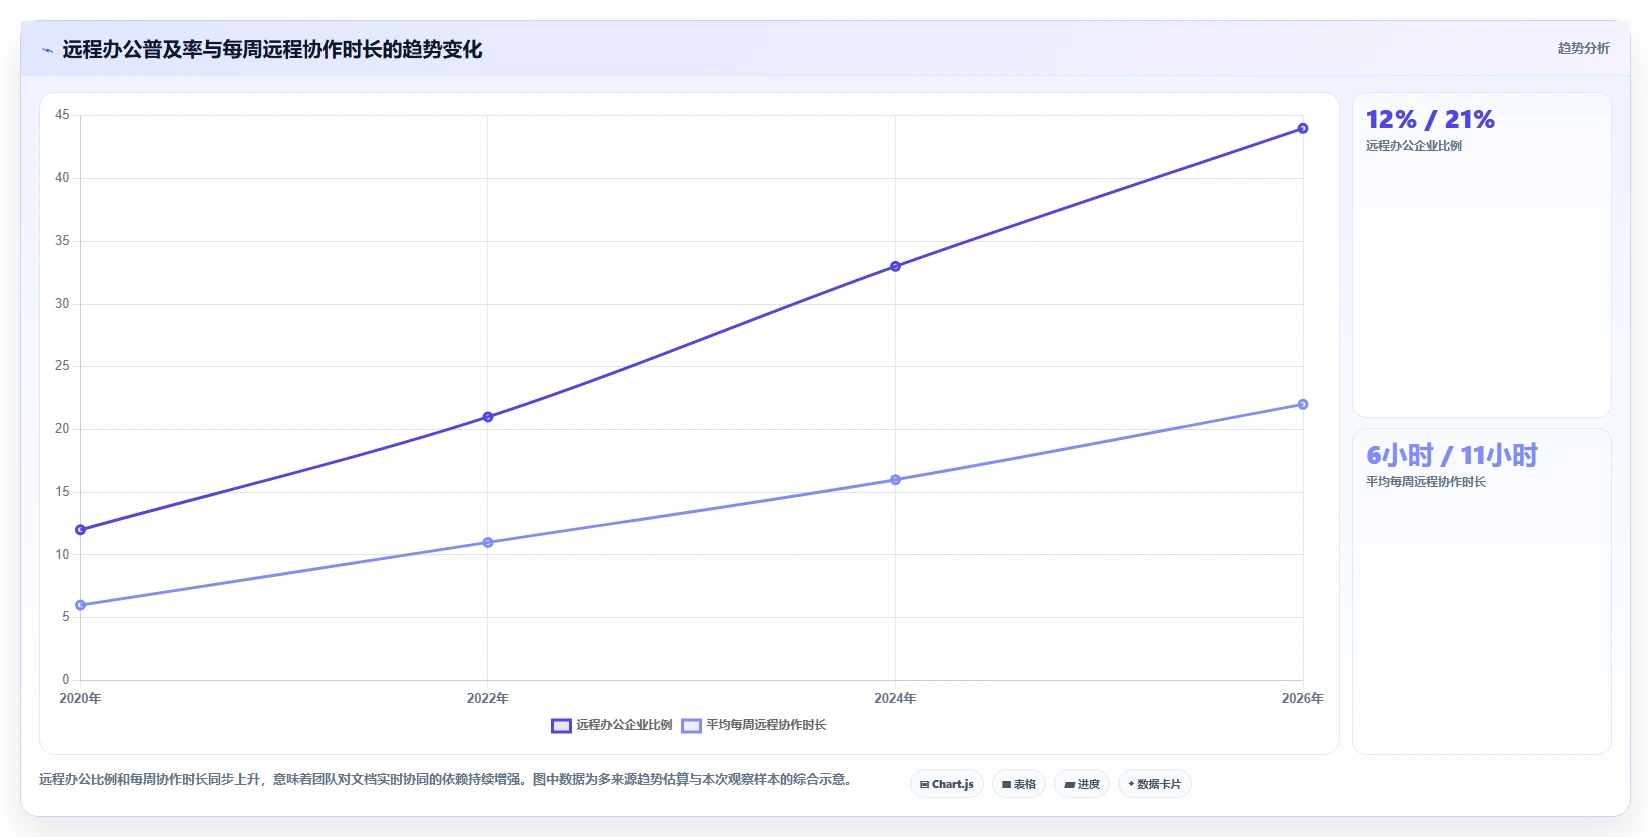Click the light purple legend swatch
Screen dimensions: 1651x837
[x=691, y=725]
